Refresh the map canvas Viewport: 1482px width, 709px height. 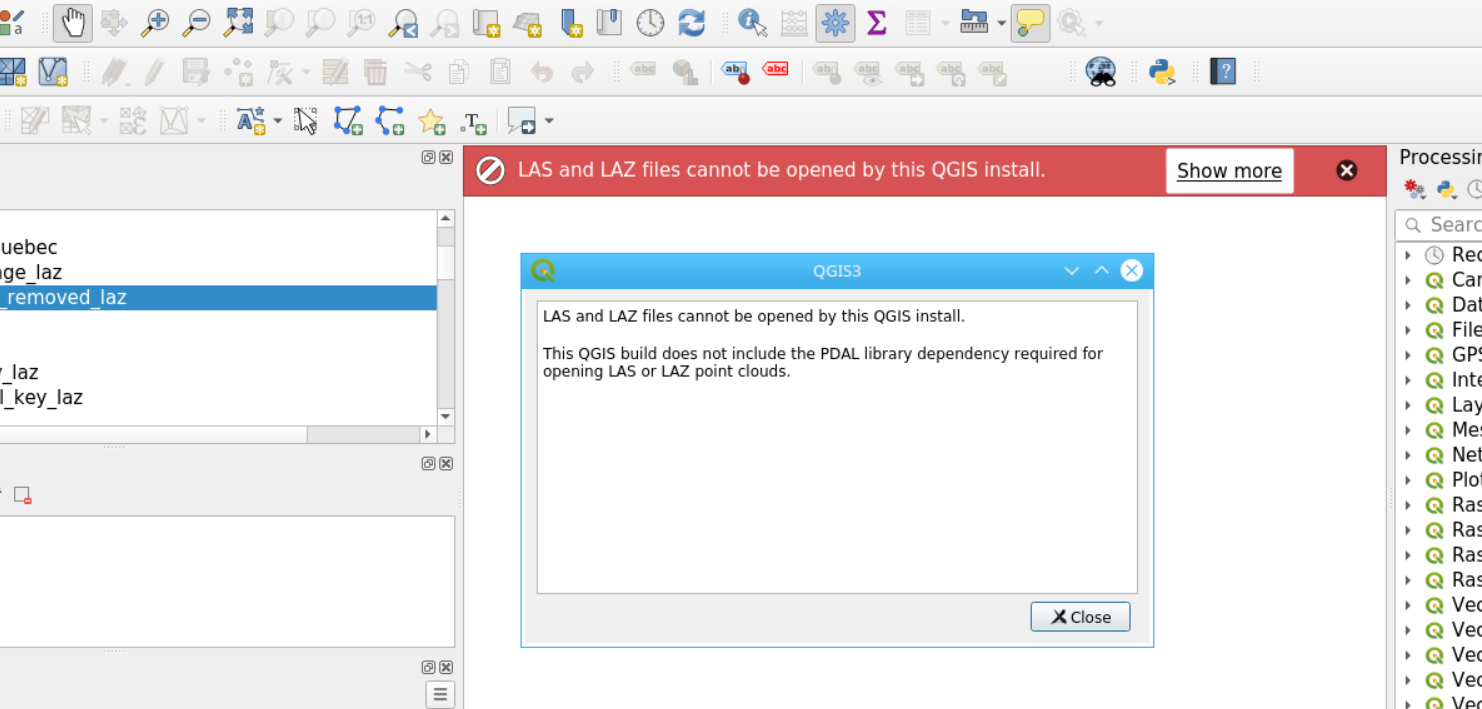691,22
